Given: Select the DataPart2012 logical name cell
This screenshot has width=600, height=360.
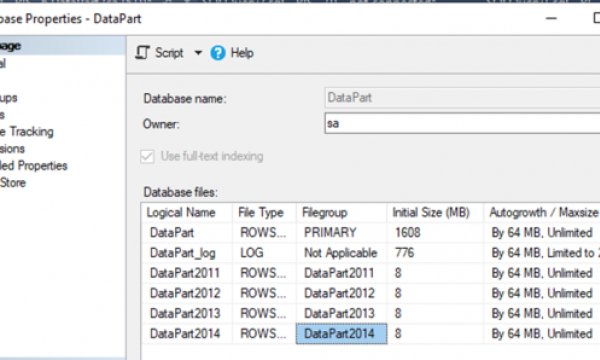Looking at the screenshot, I should [187, 293].
